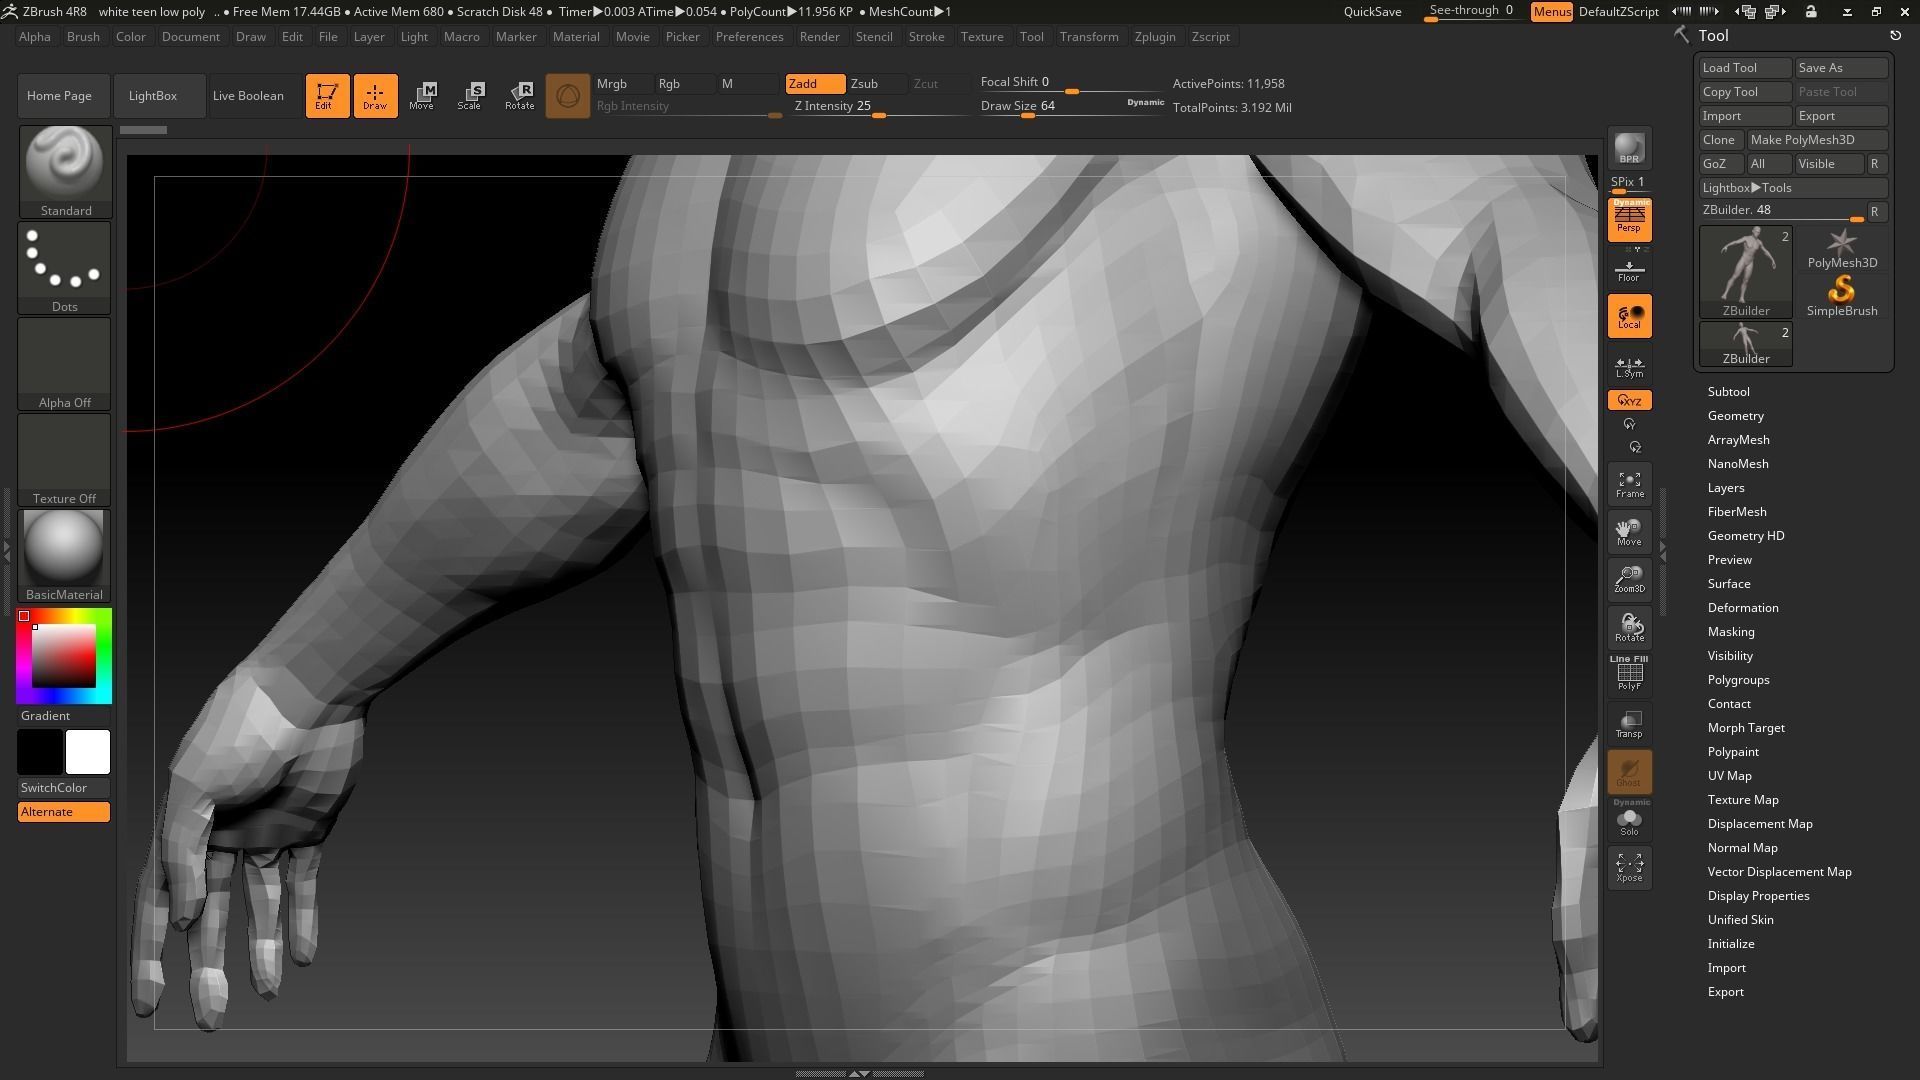Click the Frame view icon
Image resolution: width=1920 pixels, height=1080 pixels.
1629,484
